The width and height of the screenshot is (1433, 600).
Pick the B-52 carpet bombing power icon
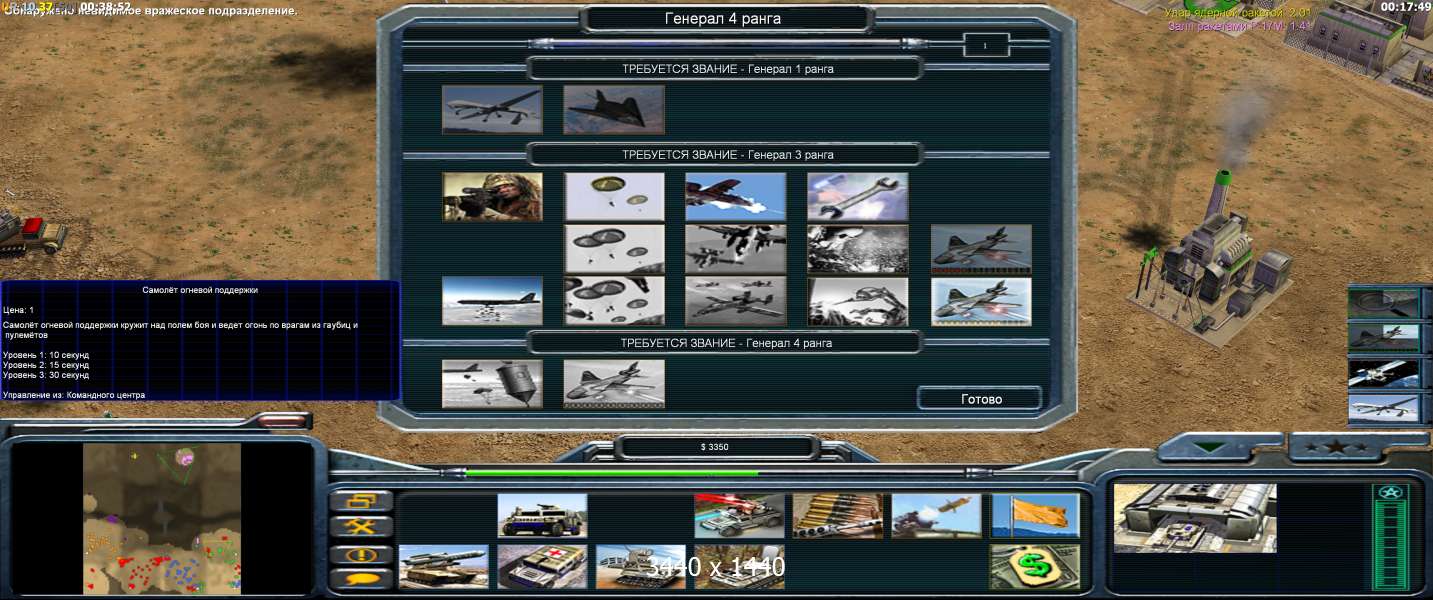[x=492, y=301]
